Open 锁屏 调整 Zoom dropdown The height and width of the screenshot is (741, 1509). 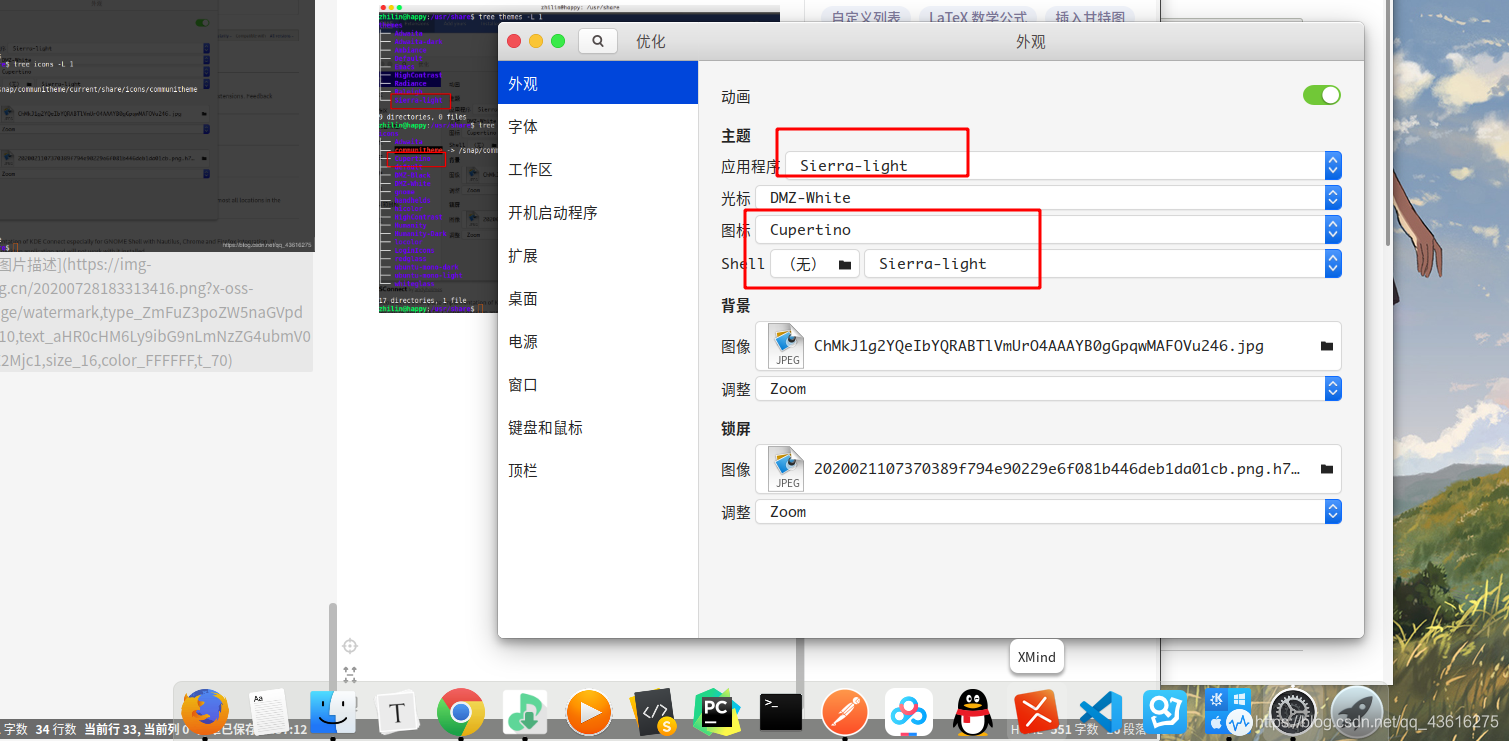point(1048,512)
